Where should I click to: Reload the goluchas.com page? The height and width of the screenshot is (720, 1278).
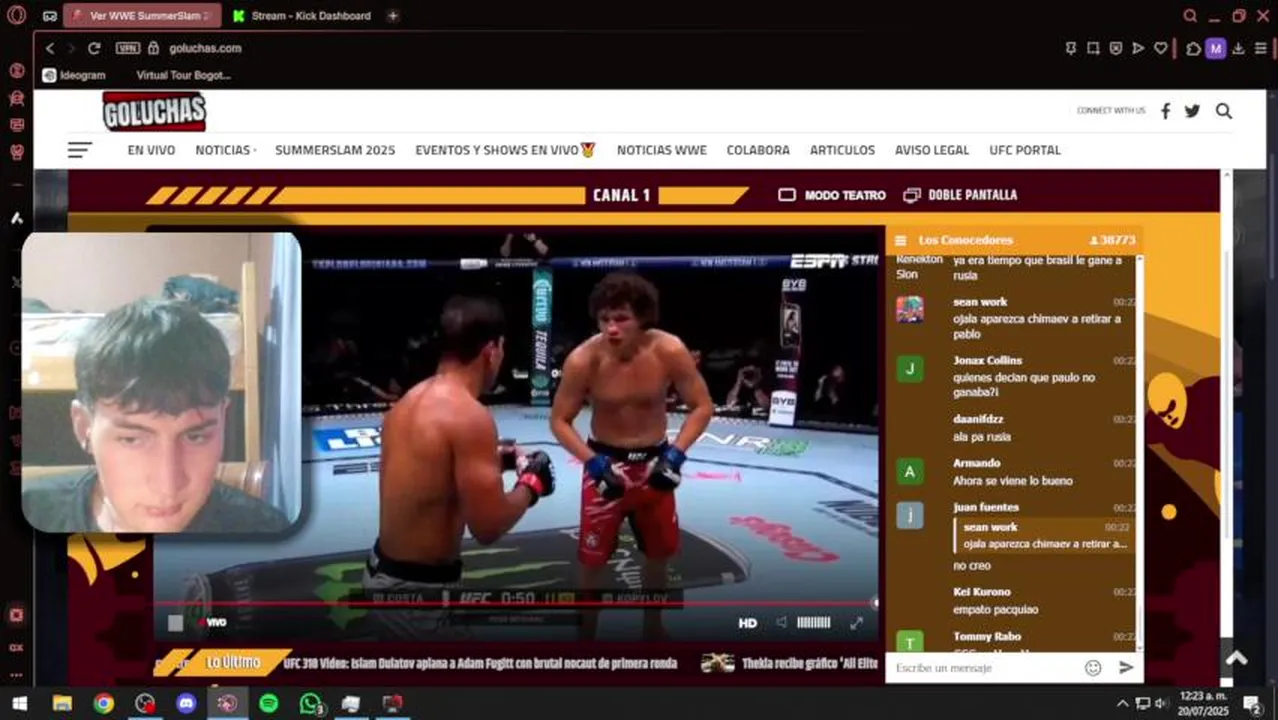coord(94,48)
